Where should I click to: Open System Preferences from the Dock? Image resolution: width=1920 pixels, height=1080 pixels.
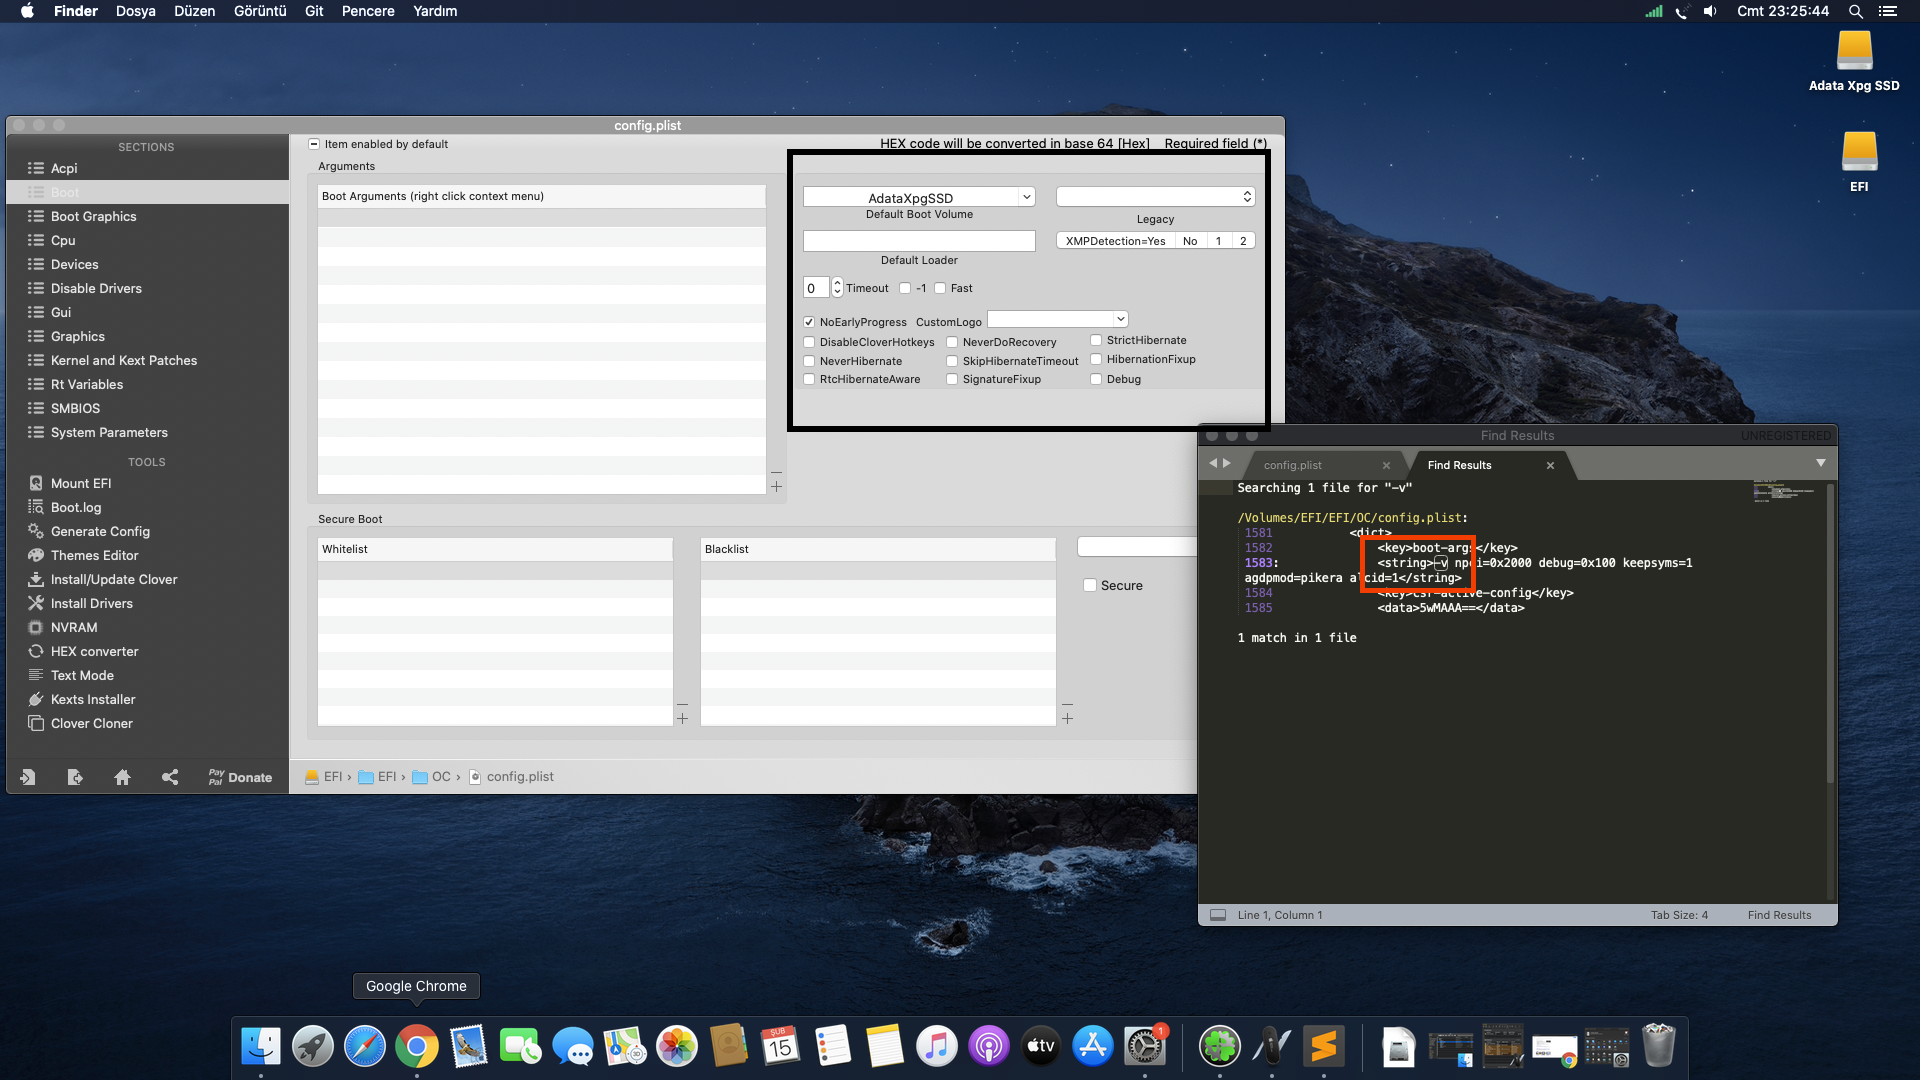click(1144, 1046)
